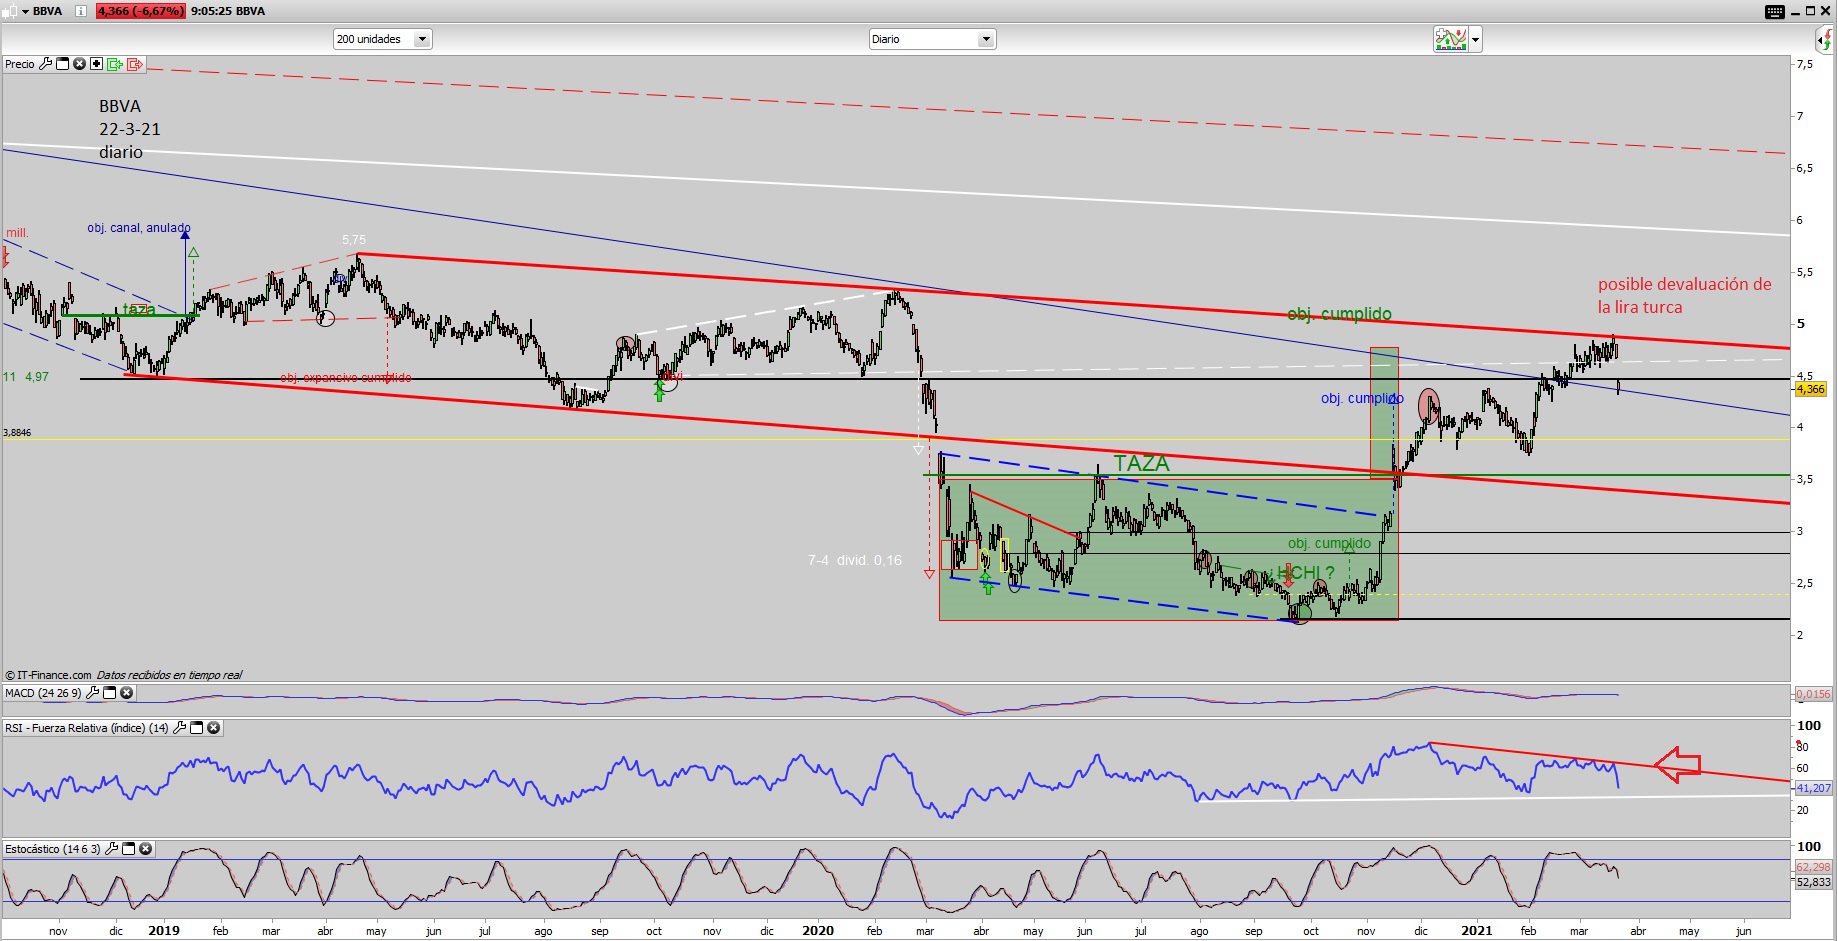
Task: Click the red 4,366 (-6,67%) price box
Action: click(141, 11)
